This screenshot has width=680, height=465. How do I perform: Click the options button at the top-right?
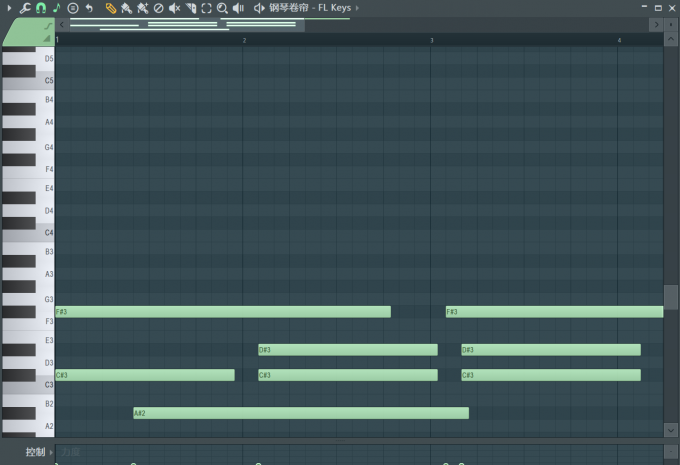click(670, 25)
